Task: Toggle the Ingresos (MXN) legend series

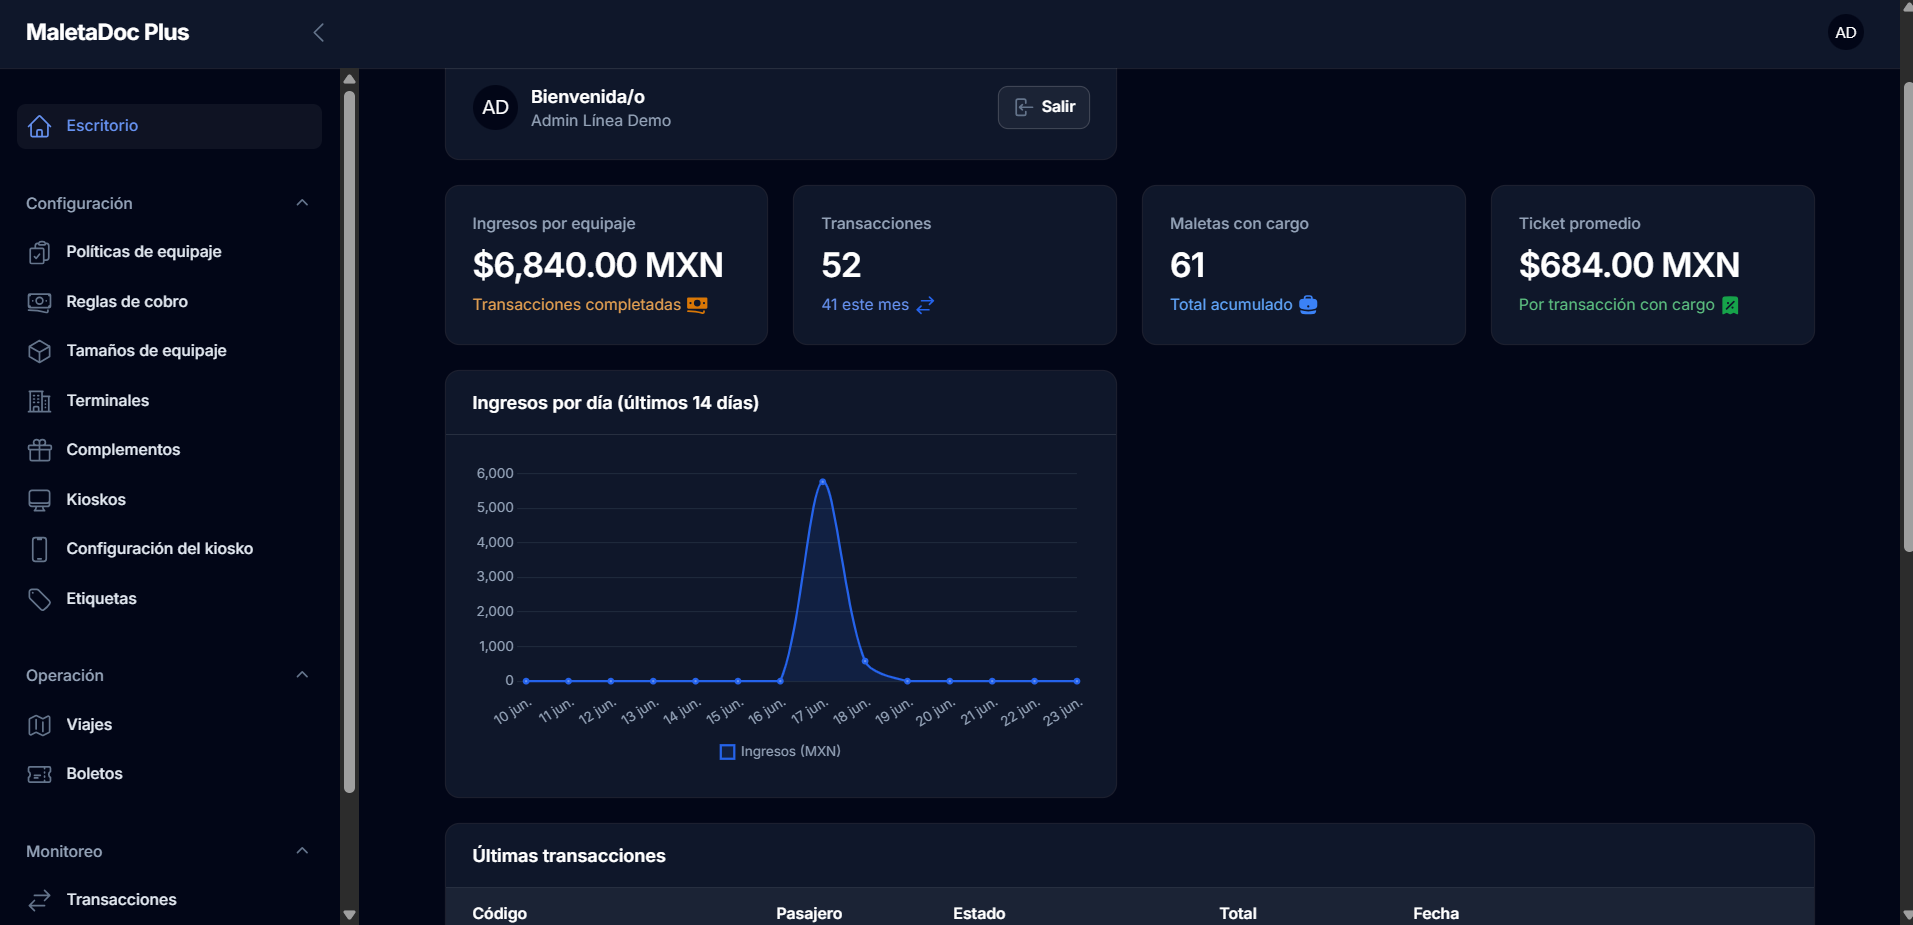Action: pyautogui.click(x=780, y=752)
